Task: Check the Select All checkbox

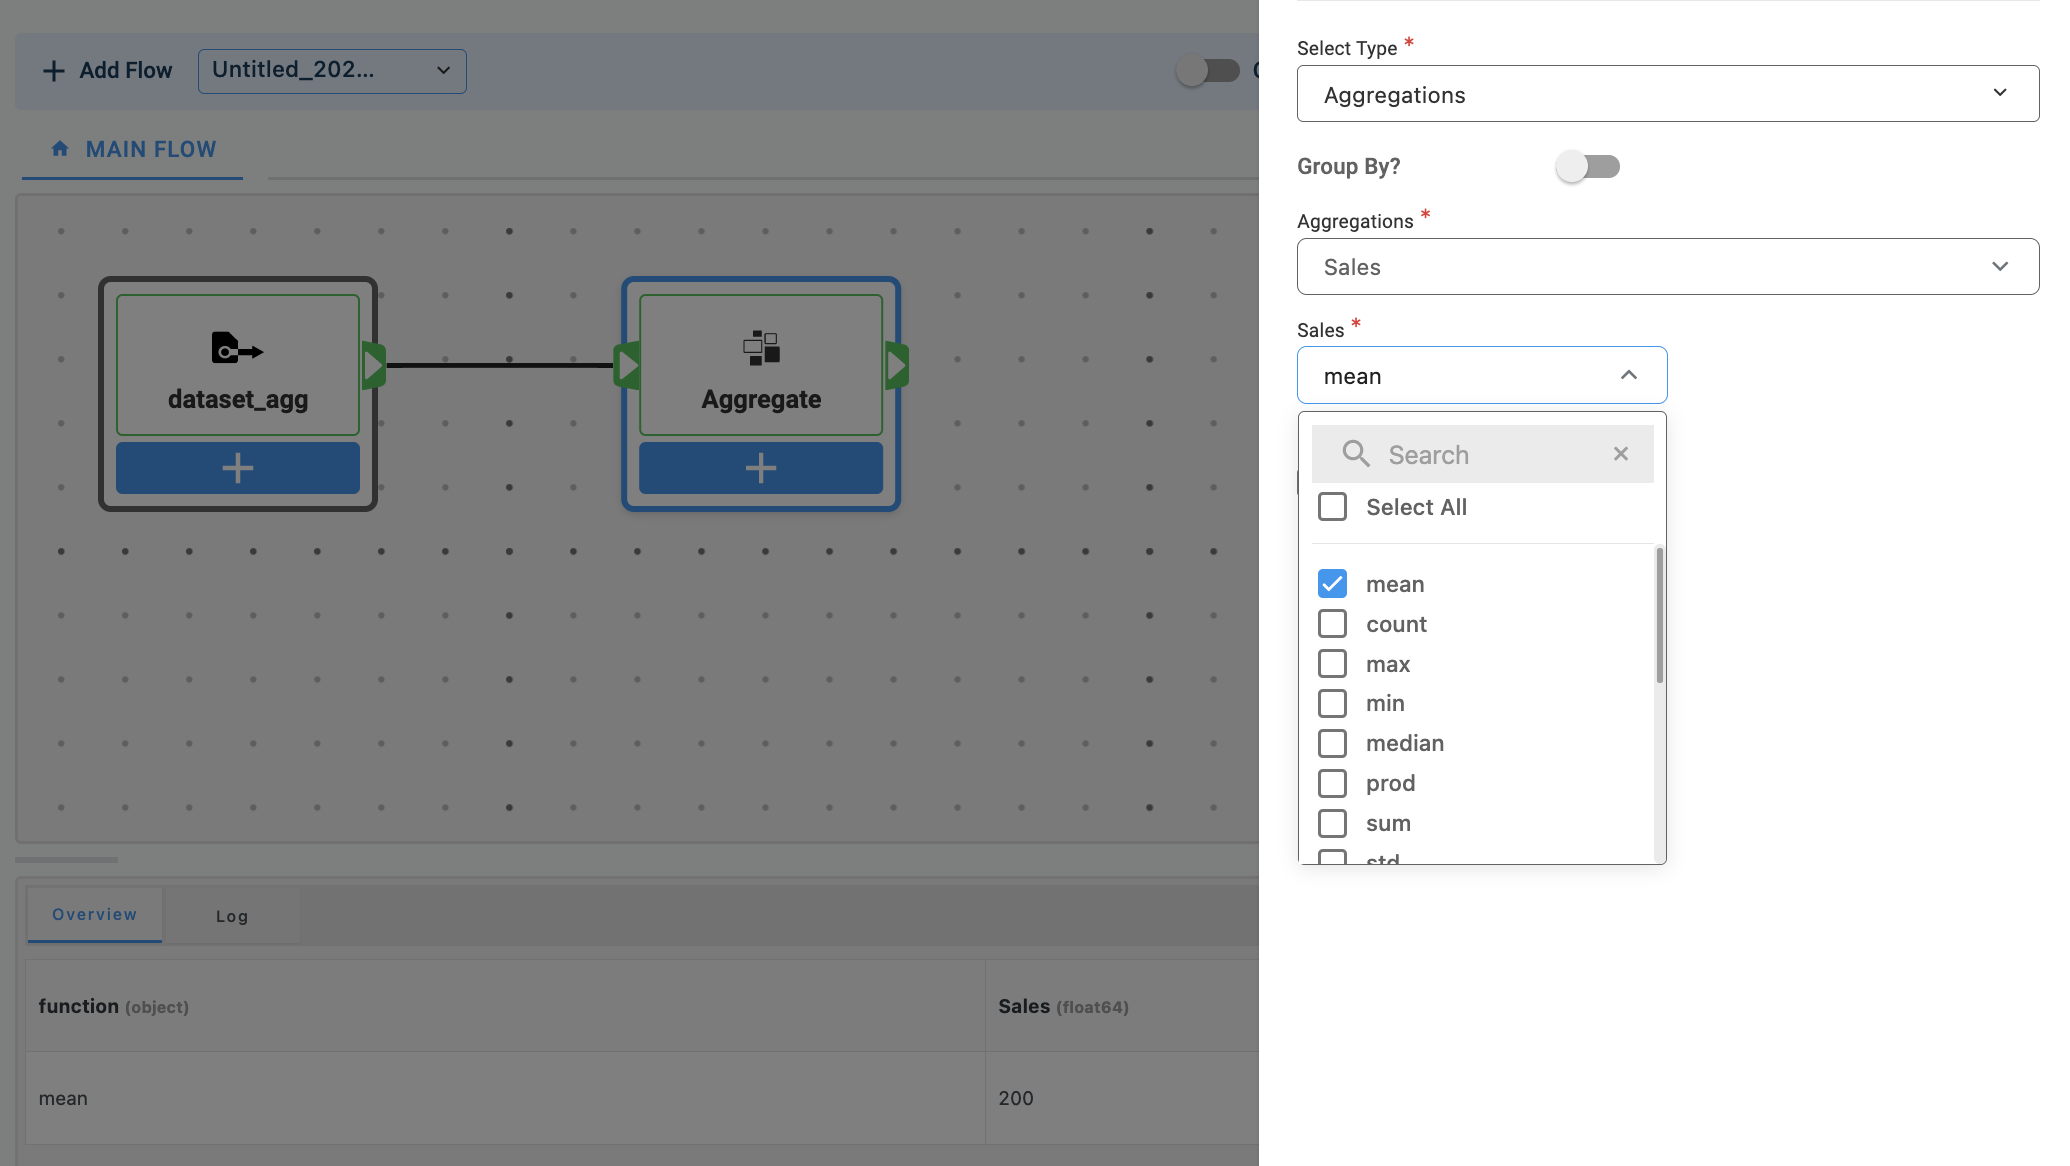Action: coord(1332,507)
